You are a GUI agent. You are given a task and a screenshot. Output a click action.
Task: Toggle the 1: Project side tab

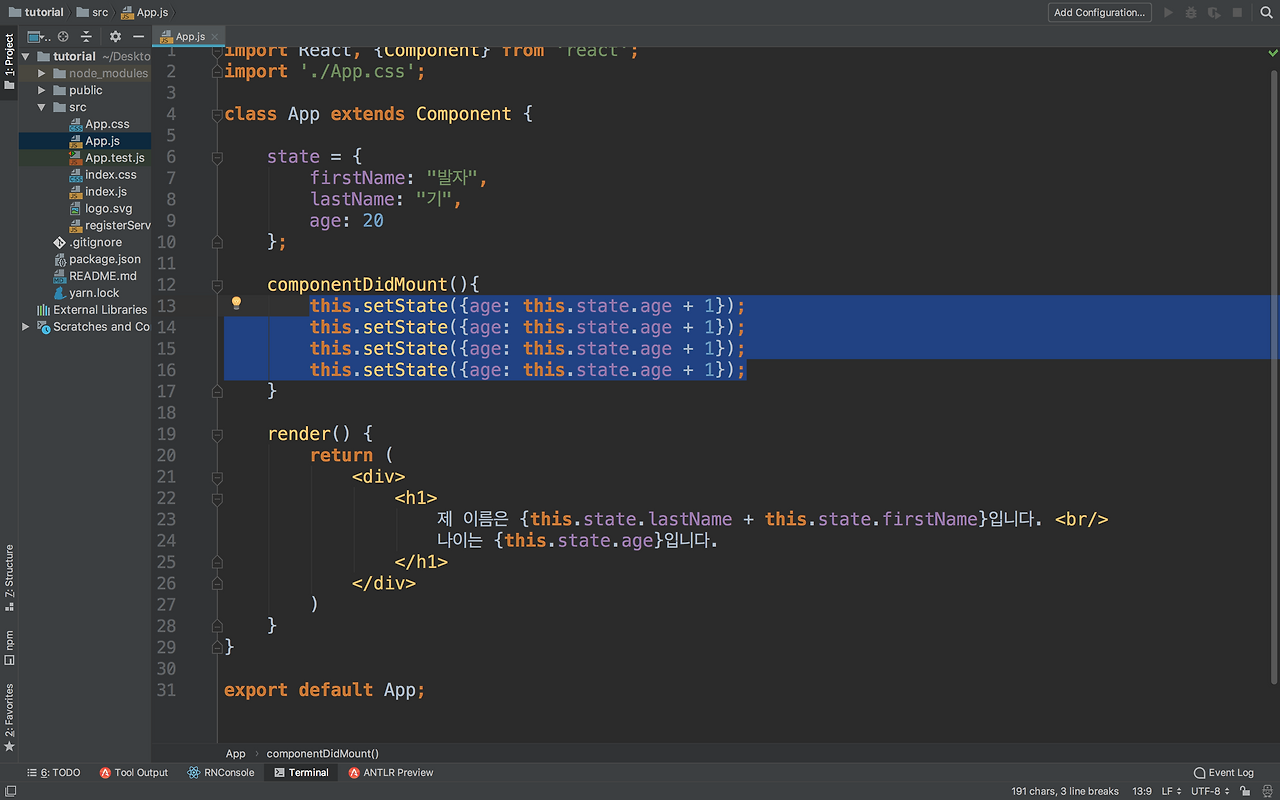pyautogui.click(x=9, y=63)
